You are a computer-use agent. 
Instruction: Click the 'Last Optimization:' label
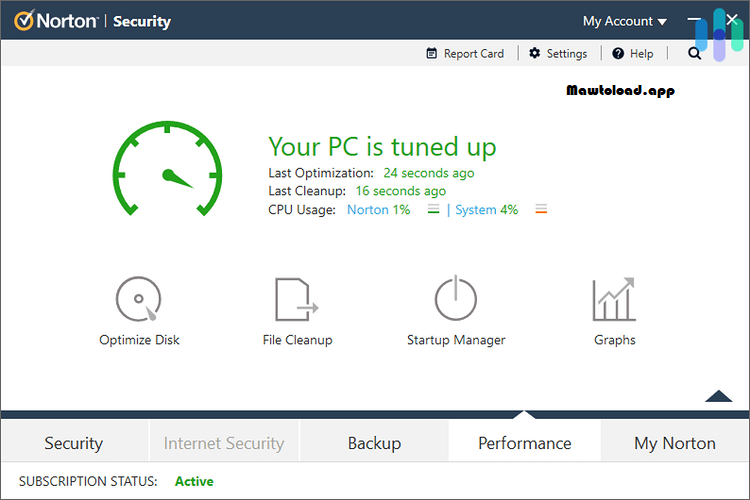point(321,173)
